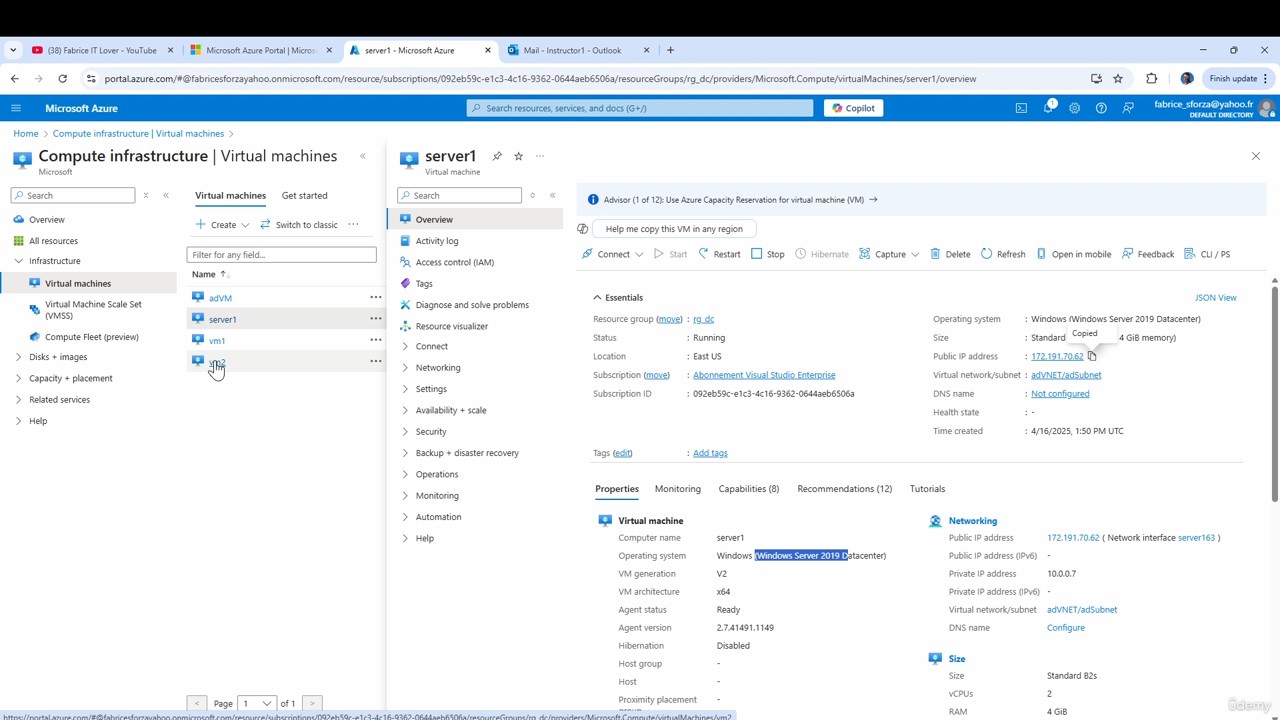This screenshot has height=720, width=1280.
Task: Switch to Capabilities (8) tab
Action: coord(749,489)
